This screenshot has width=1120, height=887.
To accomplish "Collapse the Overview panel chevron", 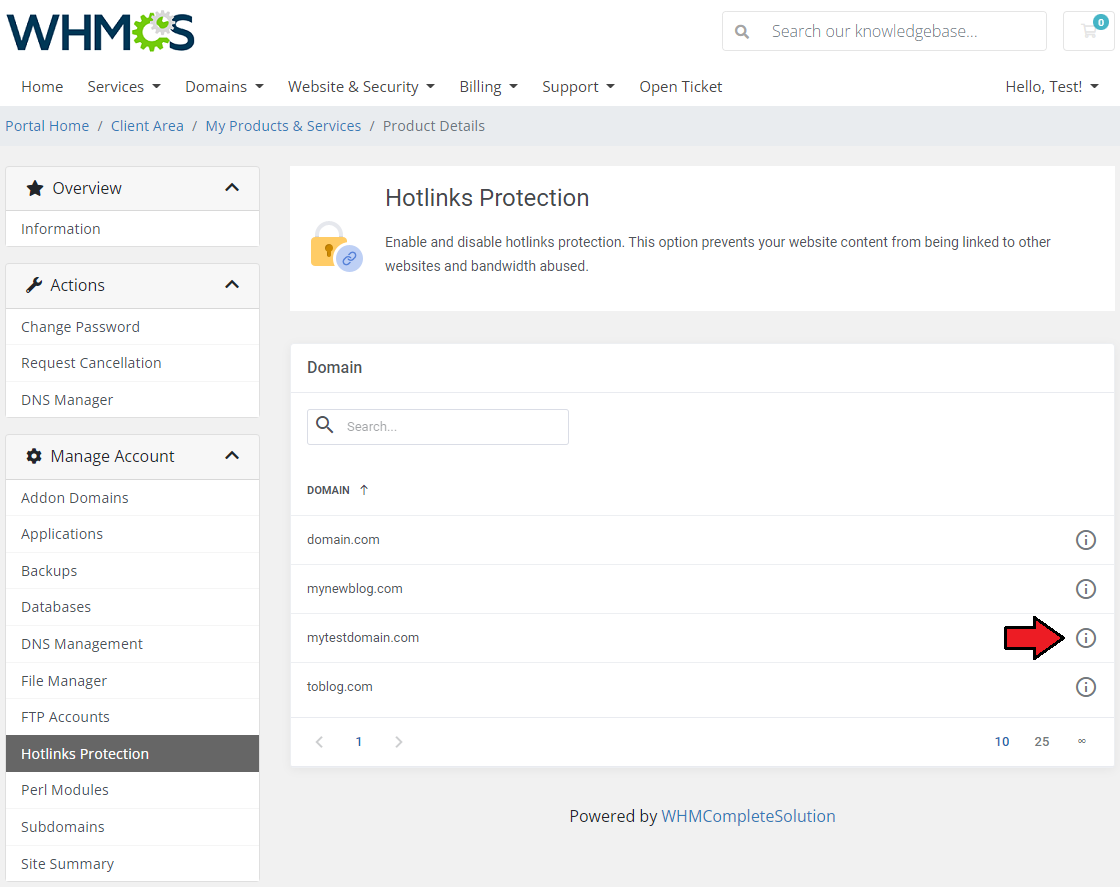I will tap(231, 187).
